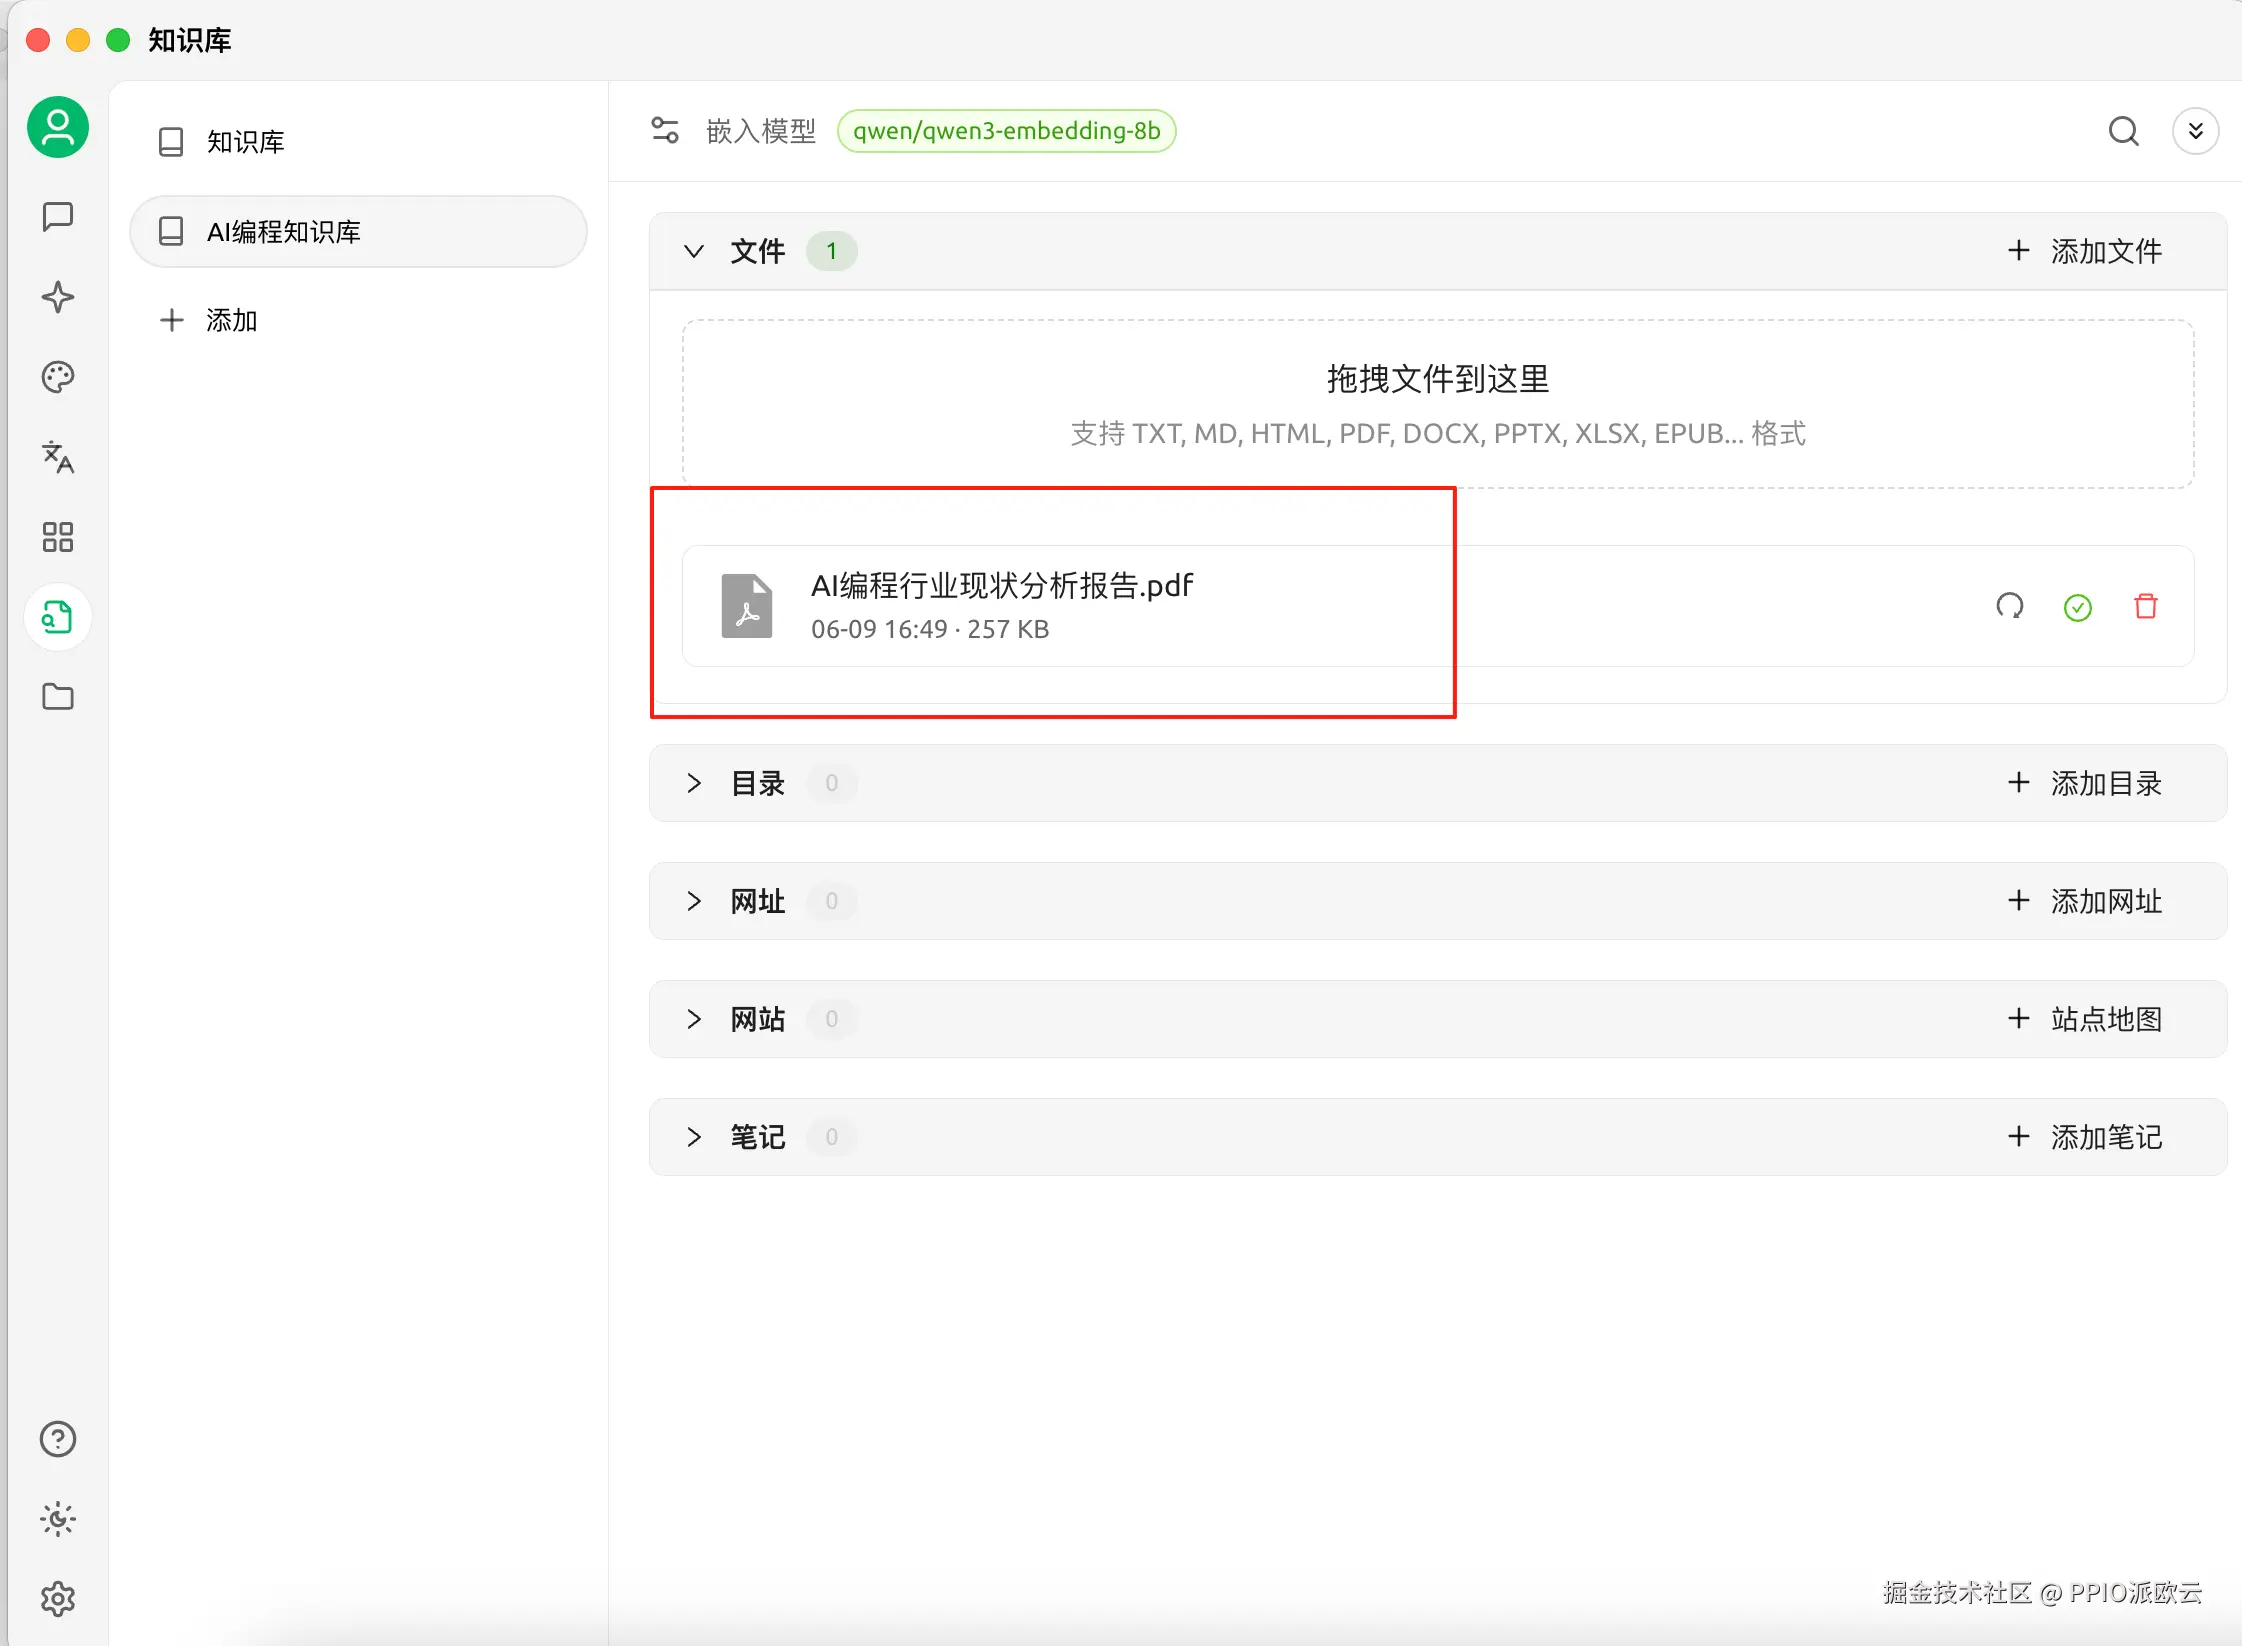Open the translate sidebar icon
The width and height of the screenshot is (2242, 1646).
click(58, 457)
